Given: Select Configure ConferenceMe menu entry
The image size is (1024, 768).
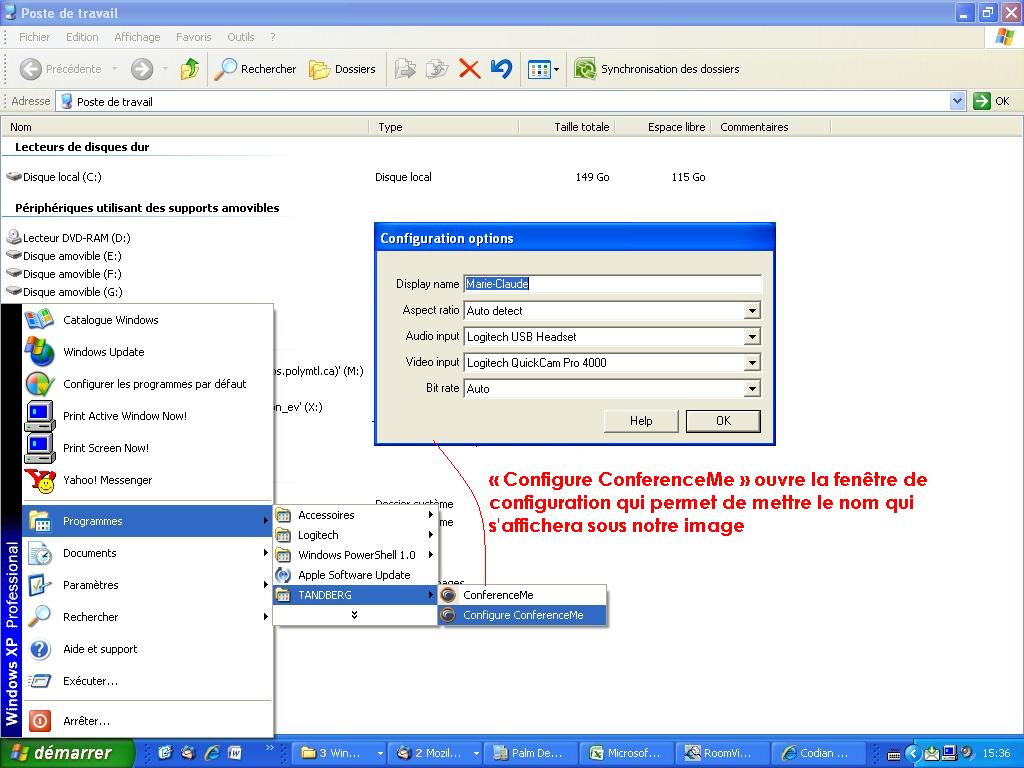Looking at the screenshot, I should point(522,615).
